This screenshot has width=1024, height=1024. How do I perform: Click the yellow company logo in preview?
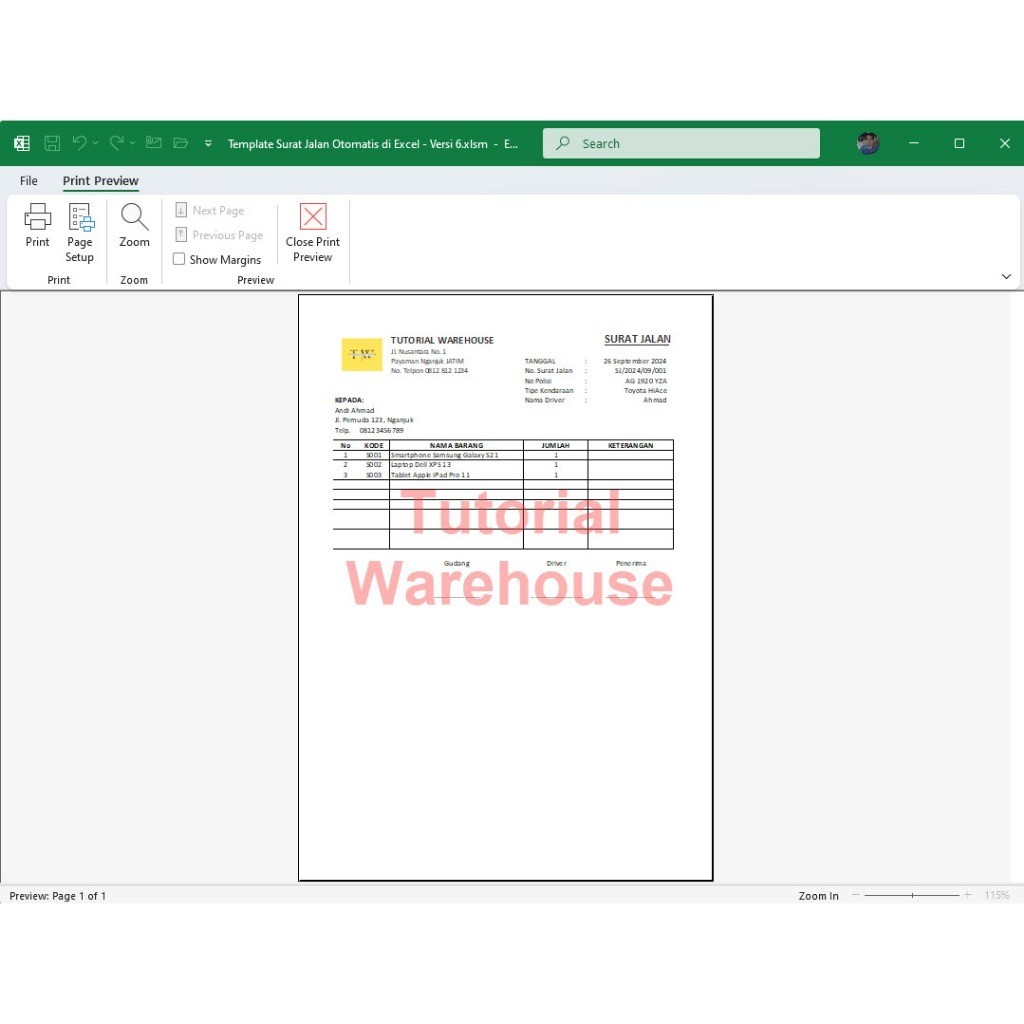point(361,355)
